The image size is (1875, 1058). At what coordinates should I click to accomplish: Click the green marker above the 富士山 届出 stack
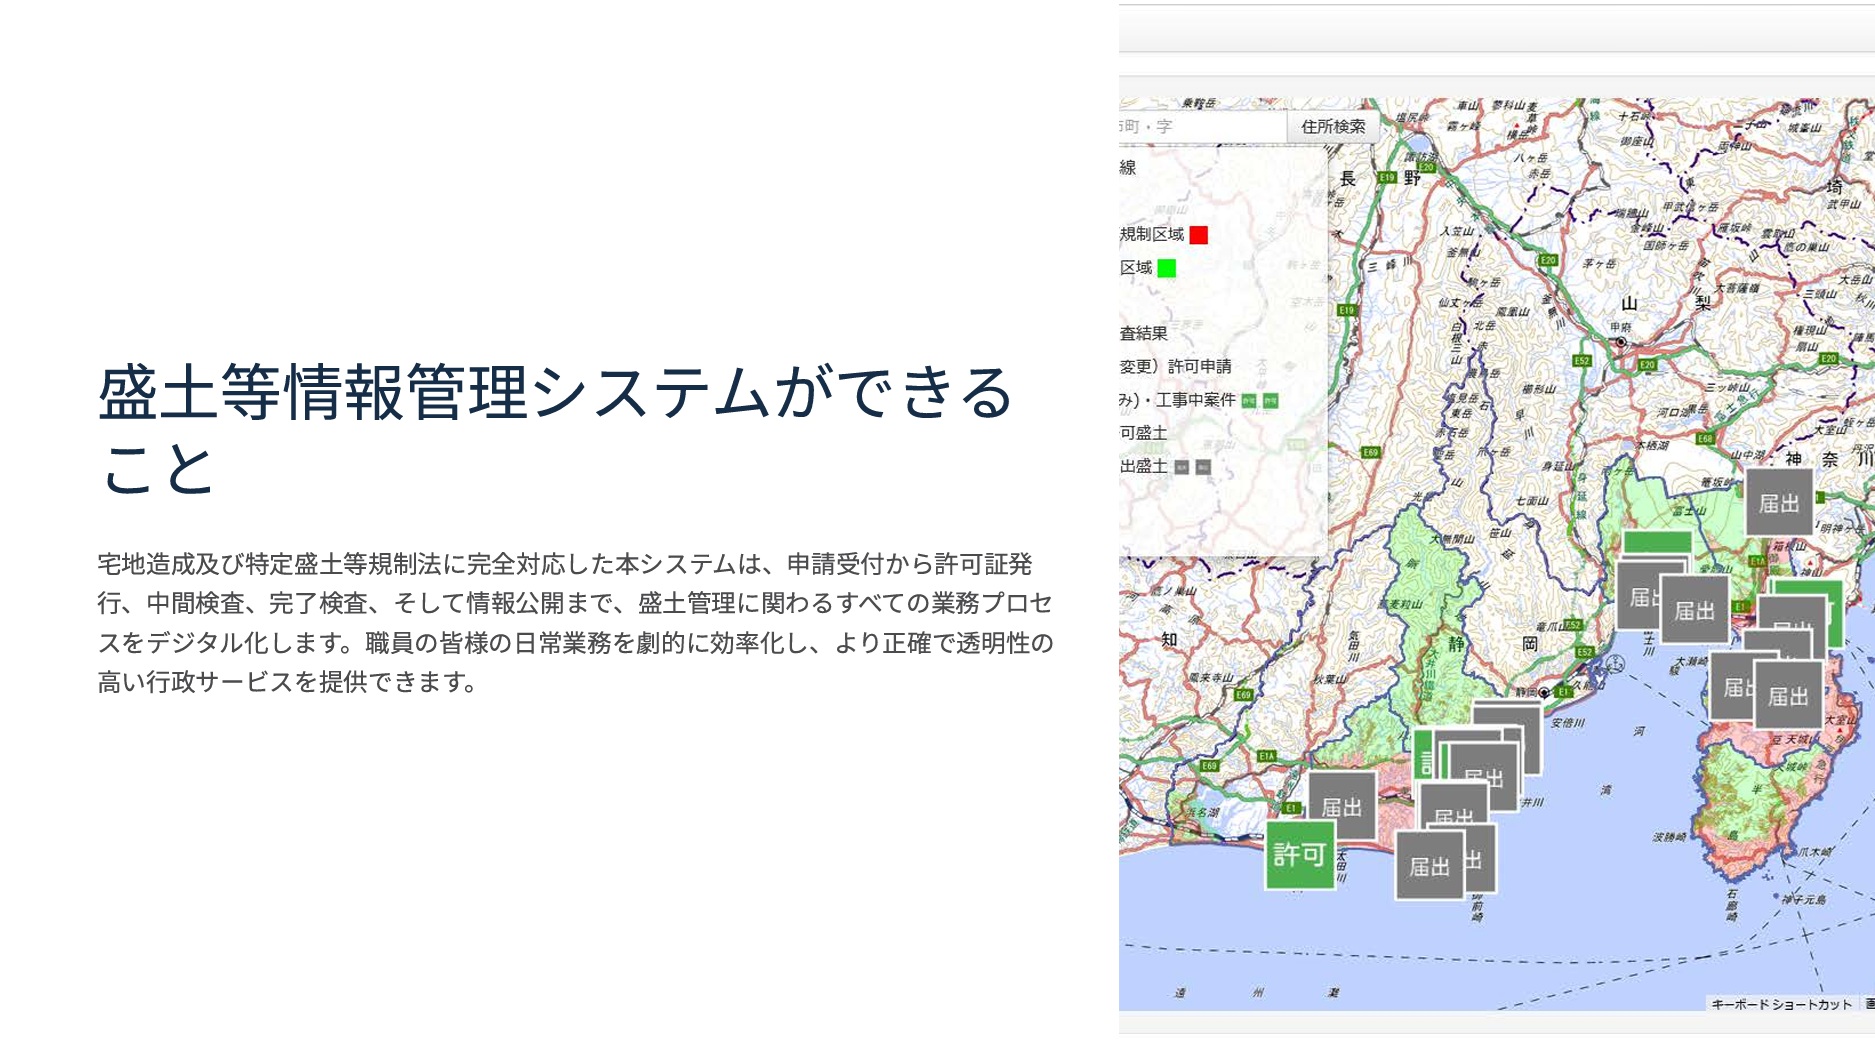(x=1656, y=543)
